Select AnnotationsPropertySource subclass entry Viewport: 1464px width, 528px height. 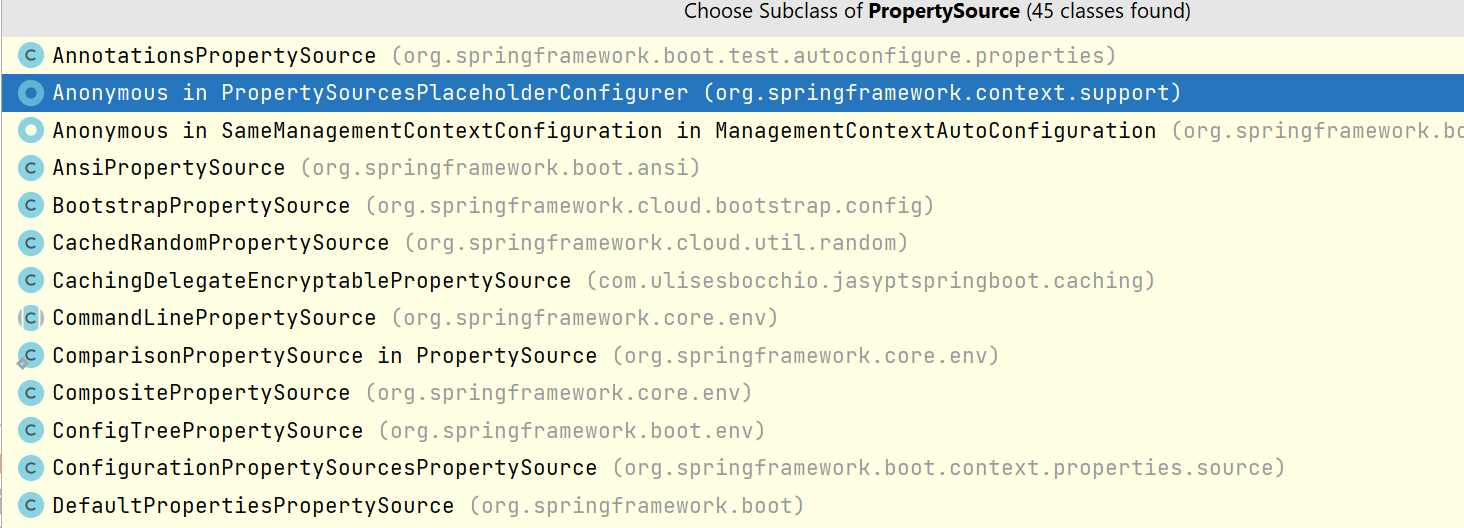(214, 56)
